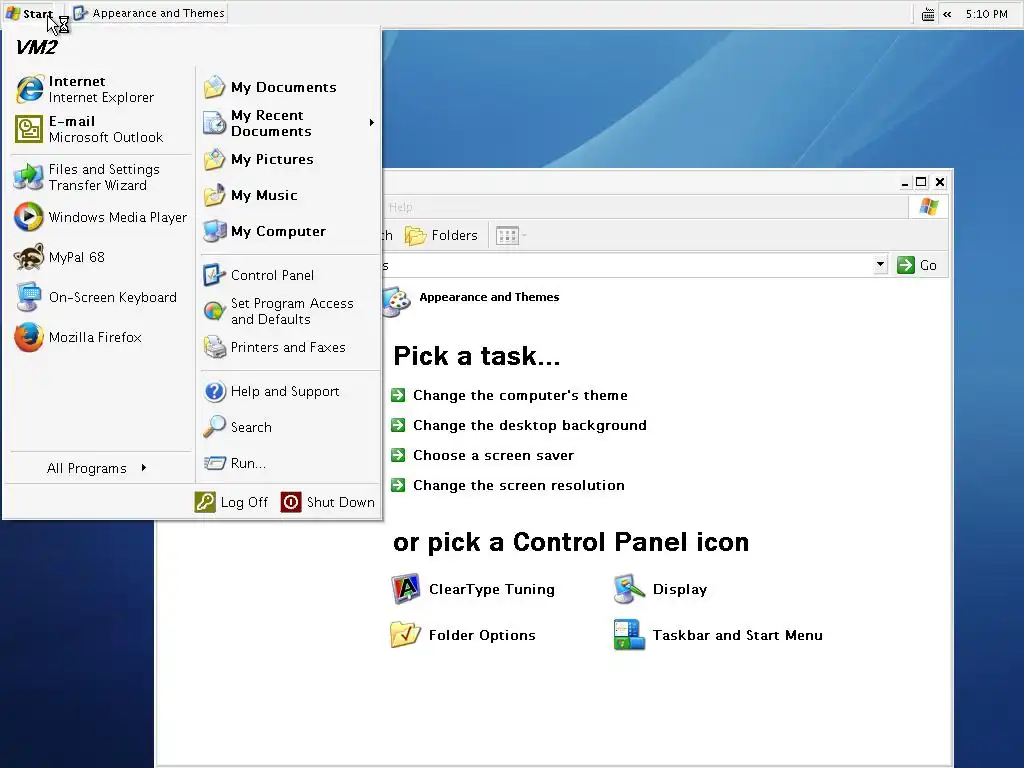Click the Log Off button
1024x768 pixels.
pyautogui.click(x=232, y=502)
